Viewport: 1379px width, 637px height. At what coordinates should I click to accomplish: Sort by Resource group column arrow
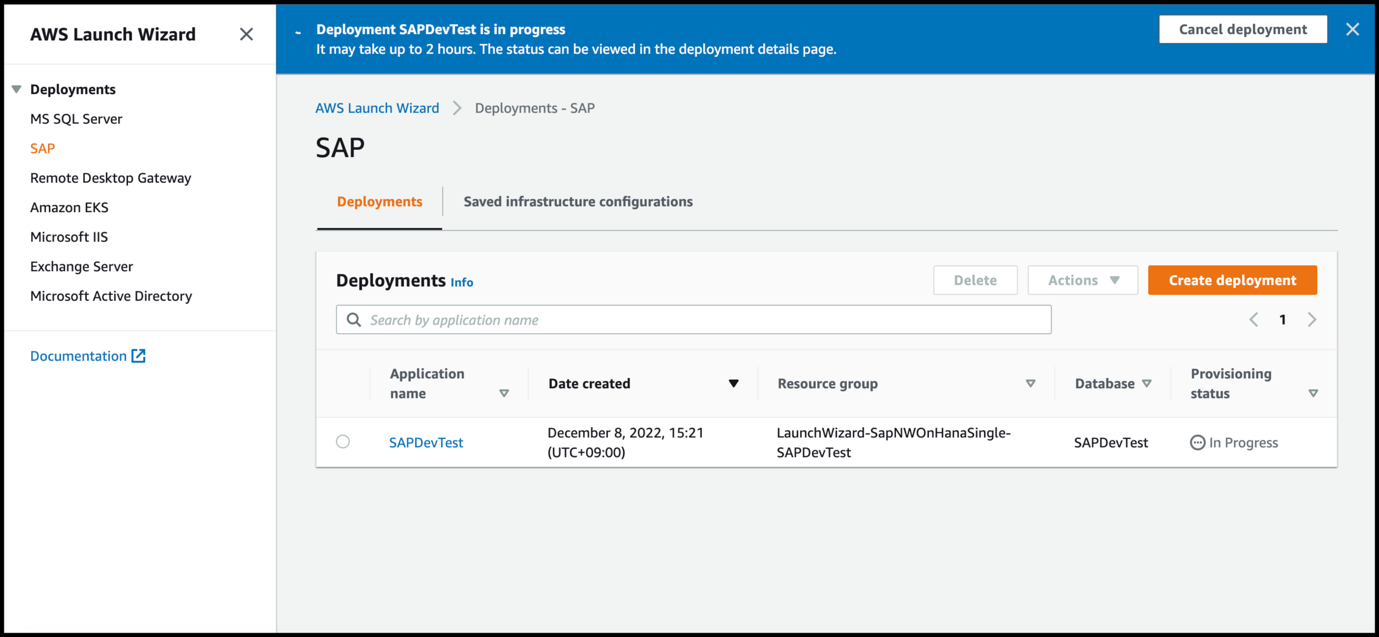[x=1030, y=384]
